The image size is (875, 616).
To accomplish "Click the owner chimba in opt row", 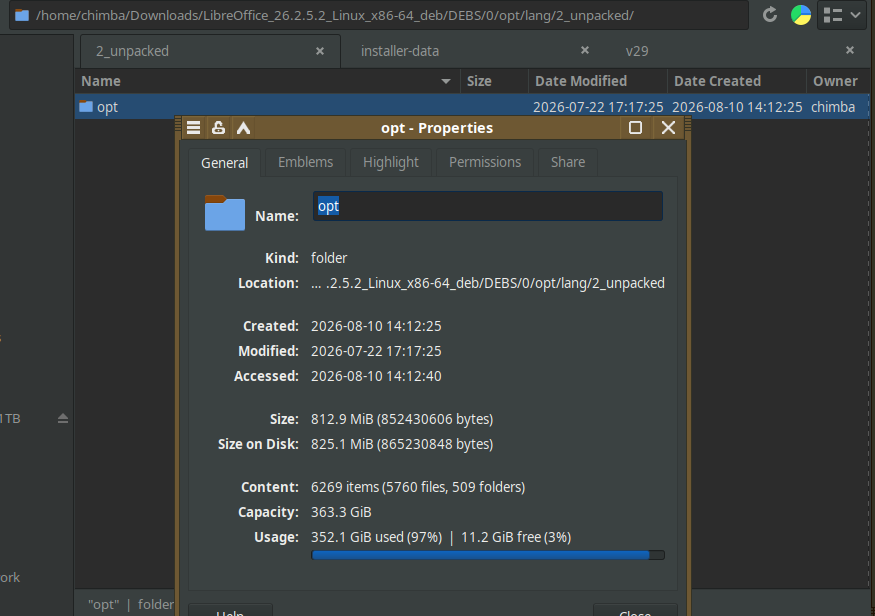I will [833, 107].
